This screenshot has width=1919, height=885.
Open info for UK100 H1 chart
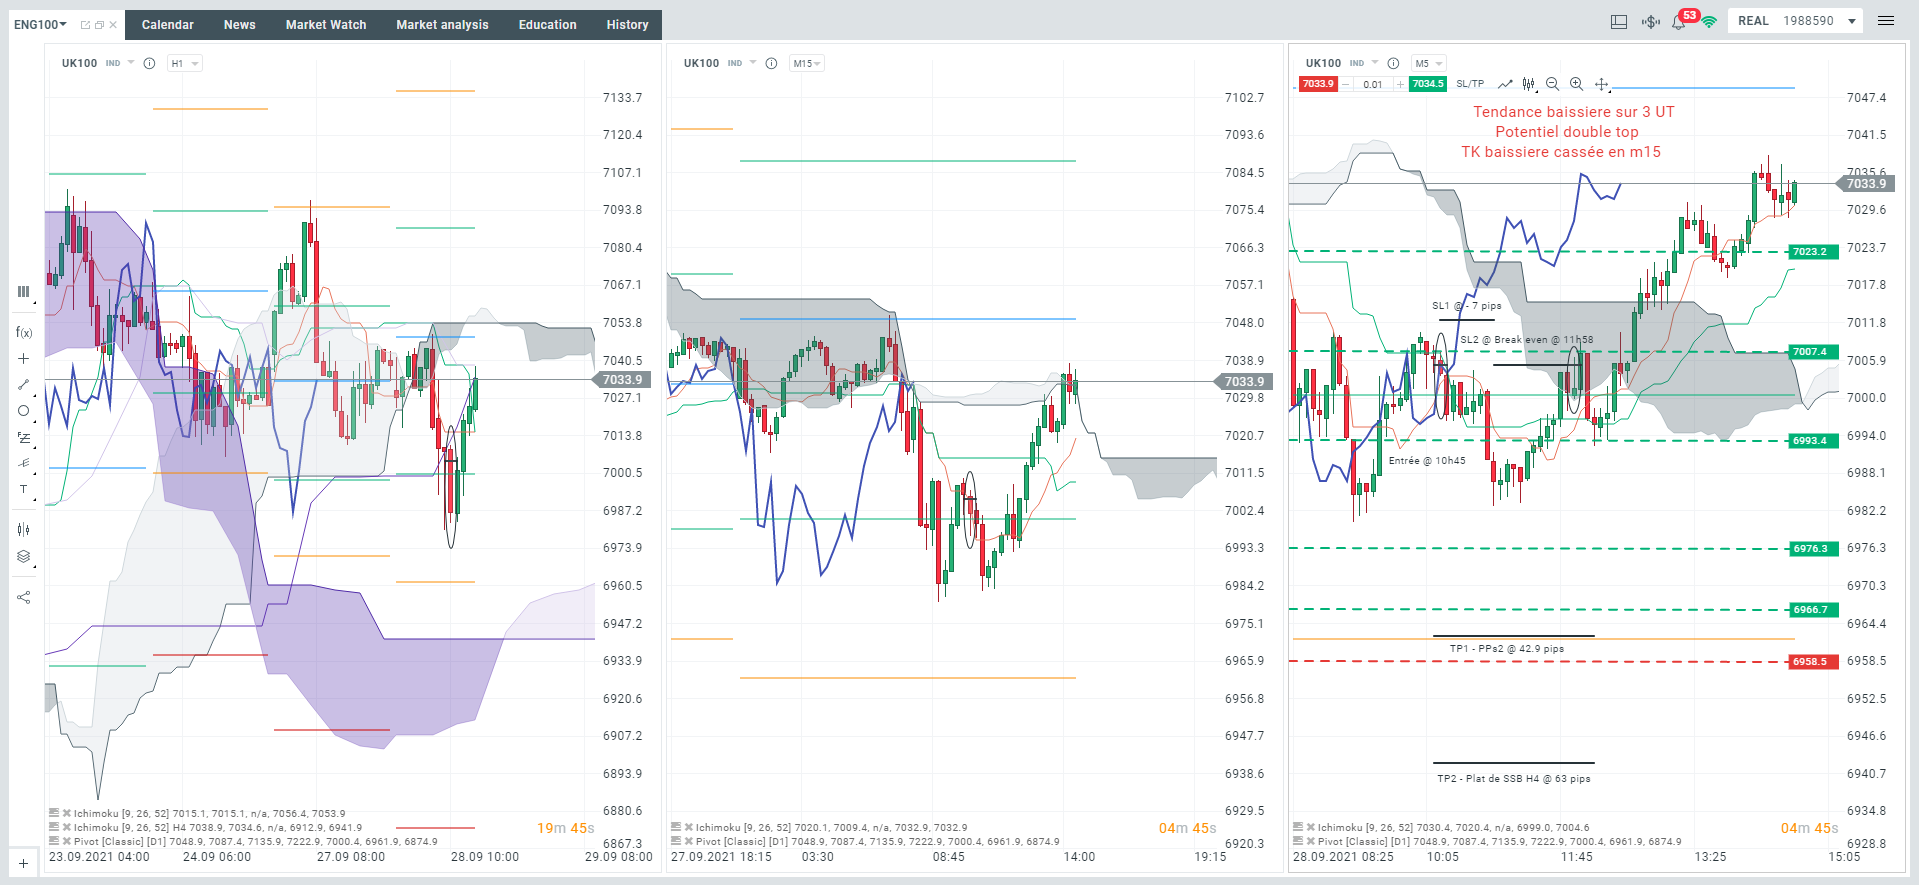coord(149,63)
